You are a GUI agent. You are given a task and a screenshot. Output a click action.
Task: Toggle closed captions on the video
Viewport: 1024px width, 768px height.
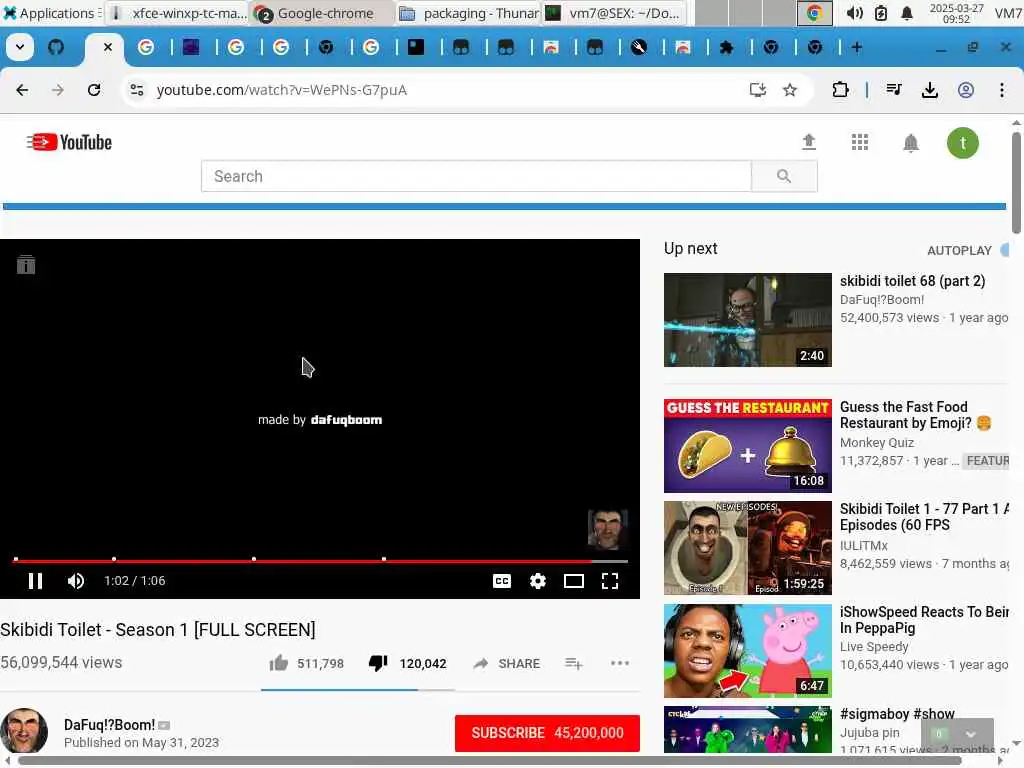click(x=502, y=581)
